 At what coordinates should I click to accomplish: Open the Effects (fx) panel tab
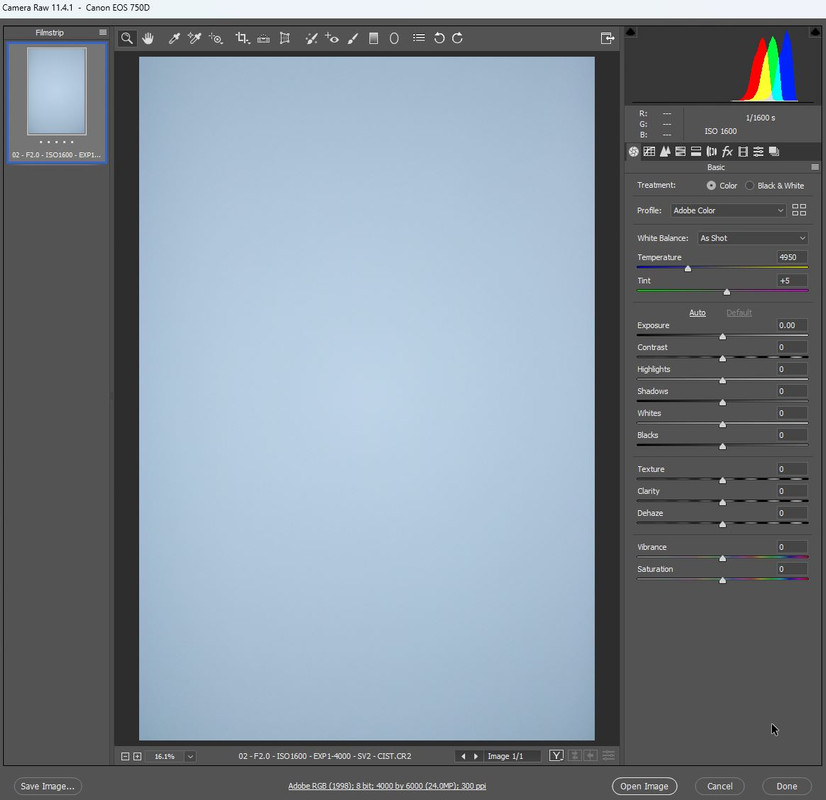pos(727,152)
